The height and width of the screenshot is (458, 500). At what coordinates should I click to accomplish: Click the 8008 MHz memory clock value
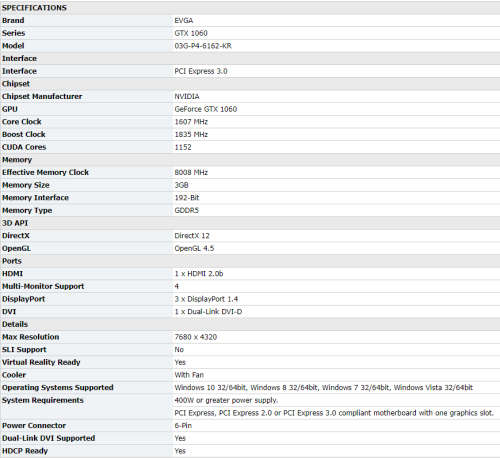tap(191, 172)
